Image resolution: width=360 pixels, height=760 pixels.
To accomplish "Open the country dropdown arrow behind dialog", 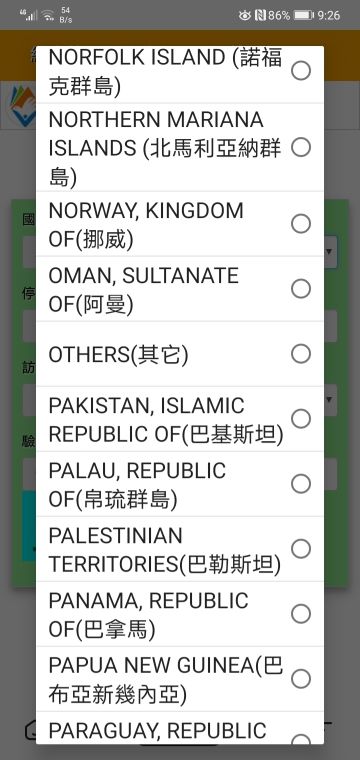I will 330,252.
